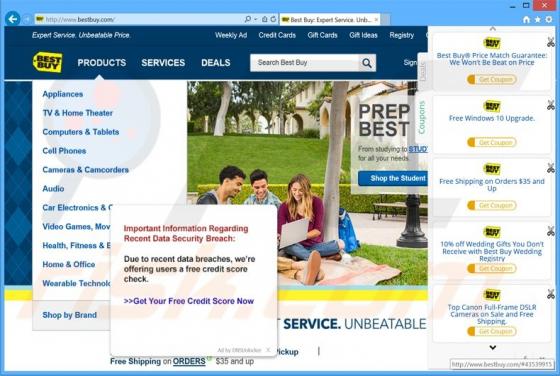Click the Best Buy logo on the Price Match coupon
The height and width of the screenshot is (376, 560).
coord(492,43)
